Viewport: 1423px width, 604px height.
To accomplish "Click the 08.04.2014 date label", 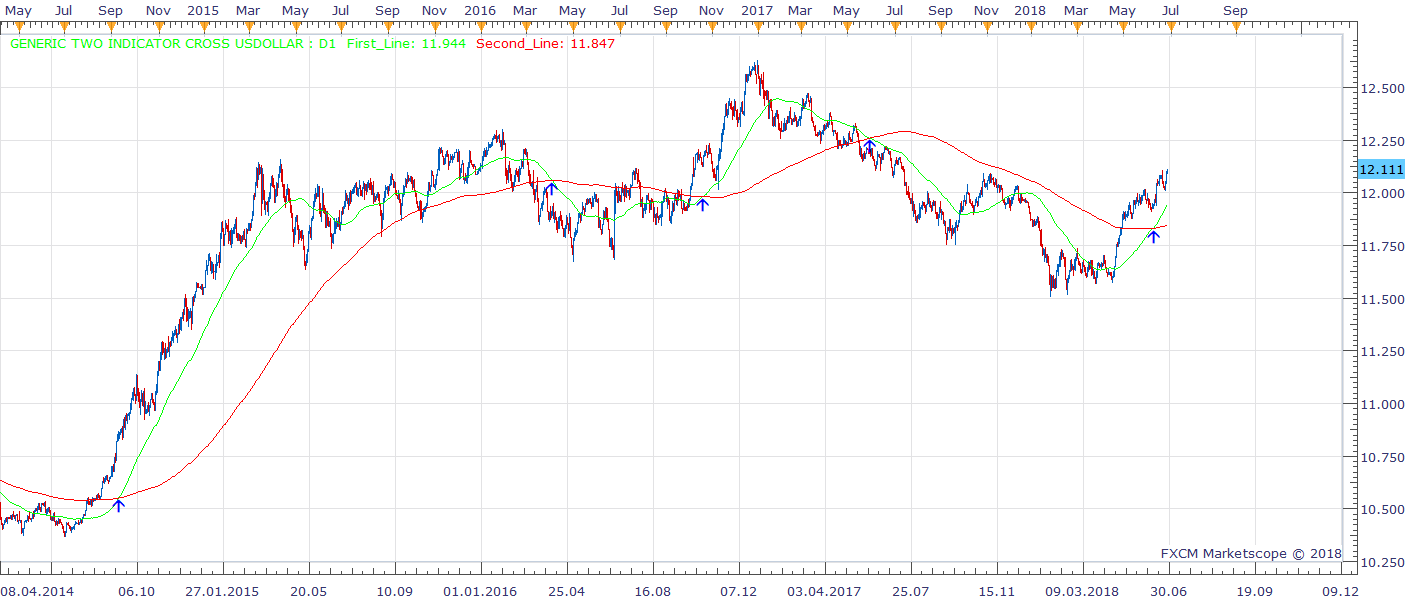I will point(36,592).
